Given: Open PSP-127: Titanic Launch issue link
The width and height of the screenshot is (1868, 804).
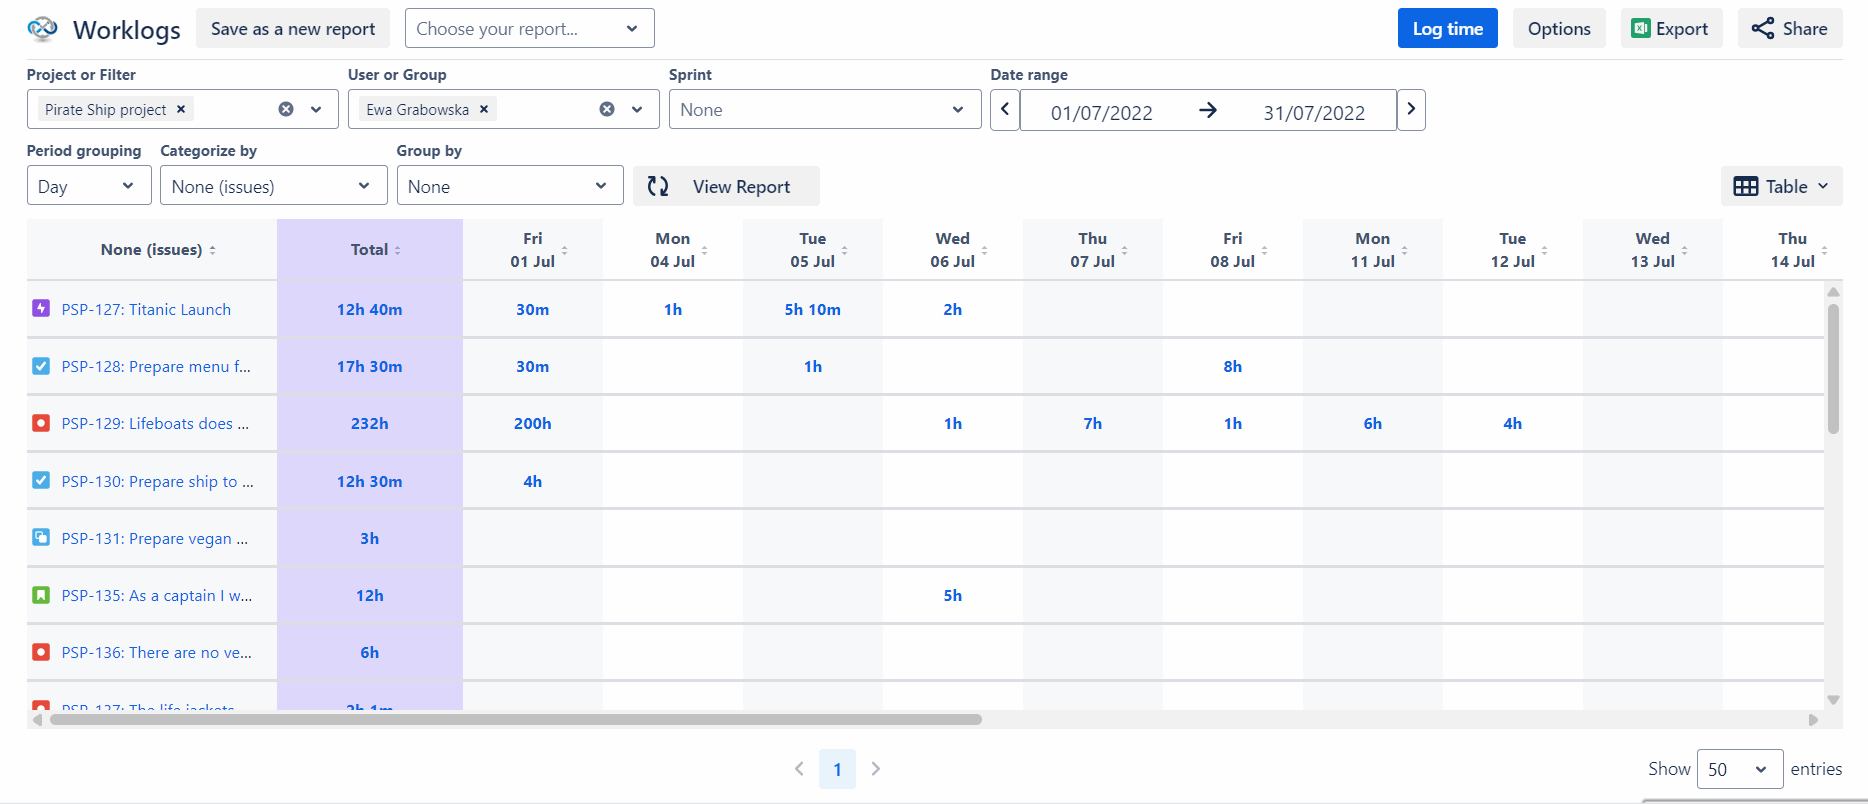Looking at the screenshot, I should (x=146, y=309).
